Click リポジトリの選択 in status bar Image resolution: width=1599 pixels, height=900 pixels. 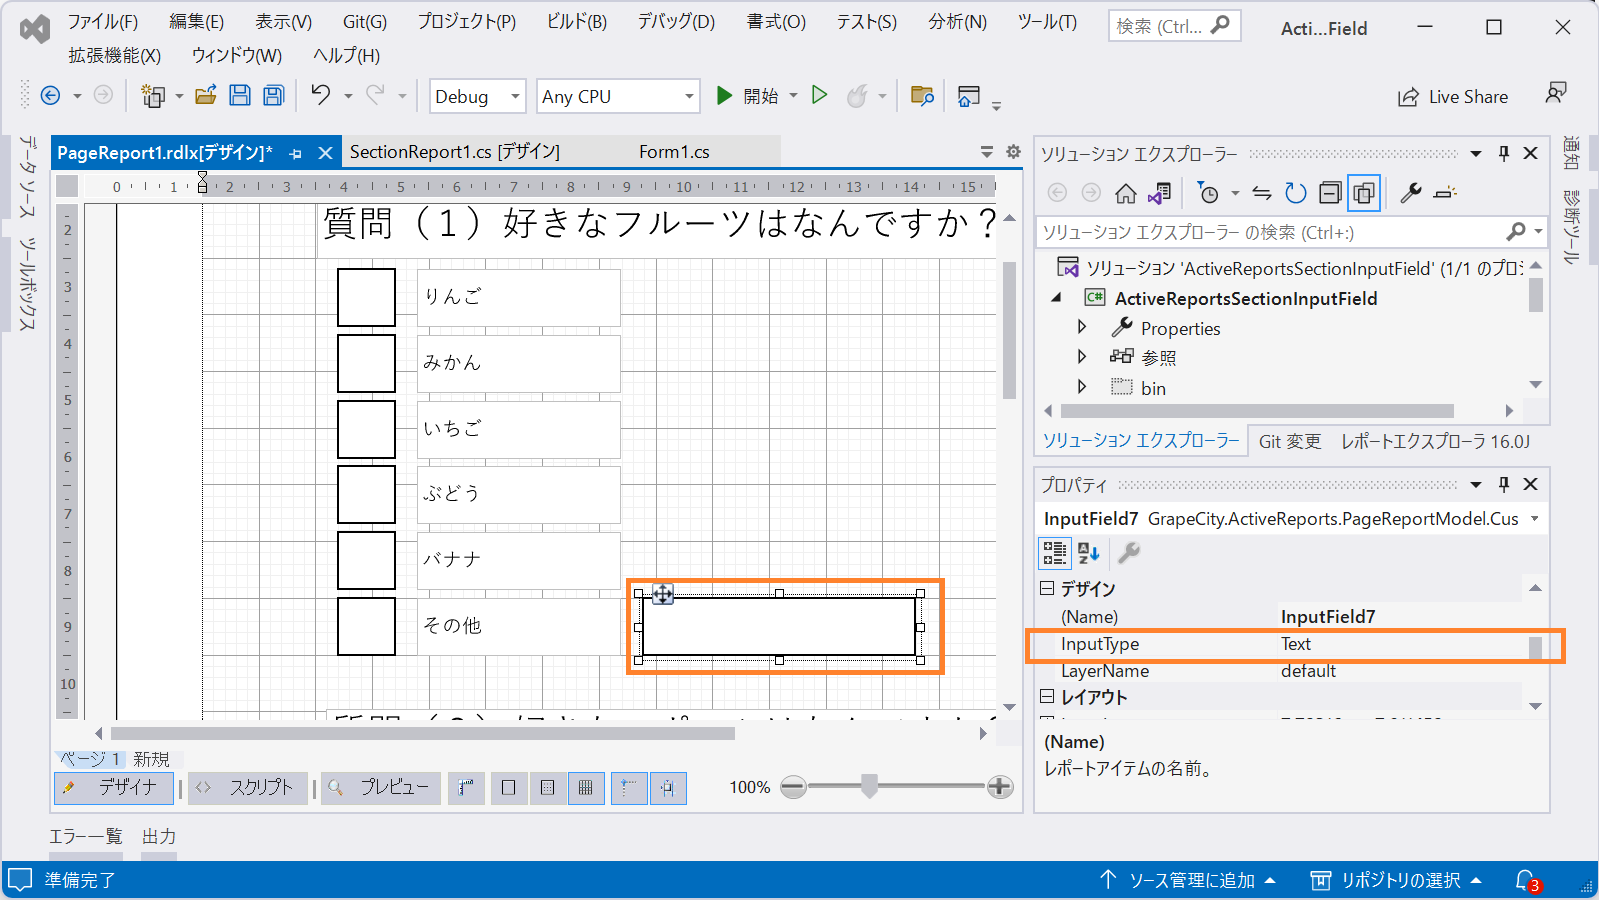coord(1396,880)
